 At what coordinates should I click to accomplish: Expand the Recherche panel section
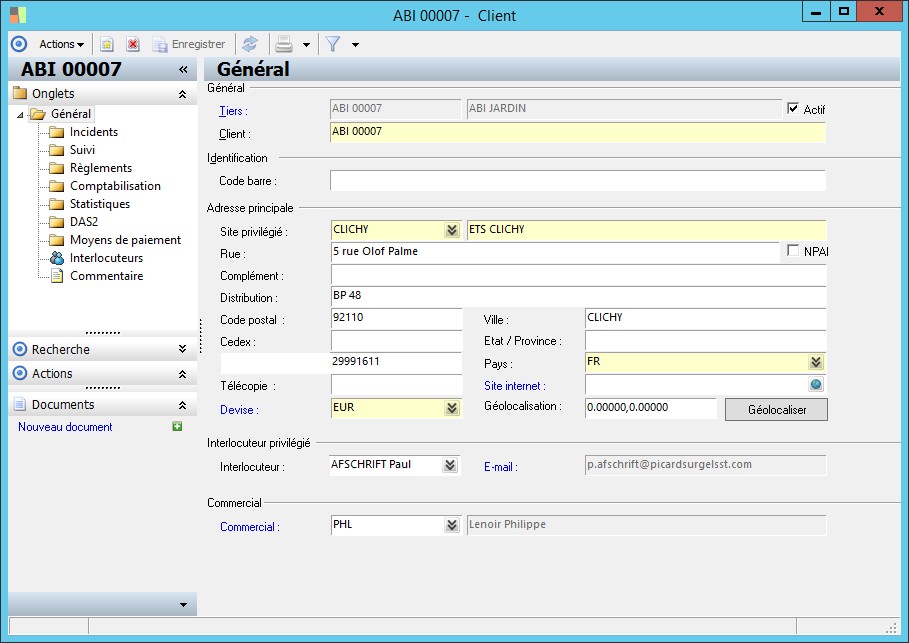(182, 350)
